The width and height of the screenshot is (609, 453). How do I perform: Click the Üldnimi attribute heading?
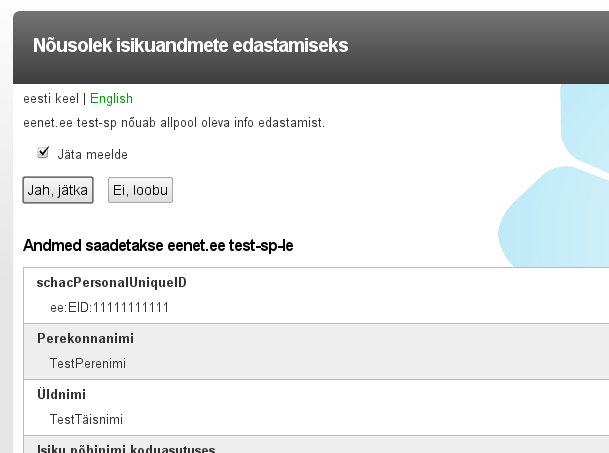[61, 394]
